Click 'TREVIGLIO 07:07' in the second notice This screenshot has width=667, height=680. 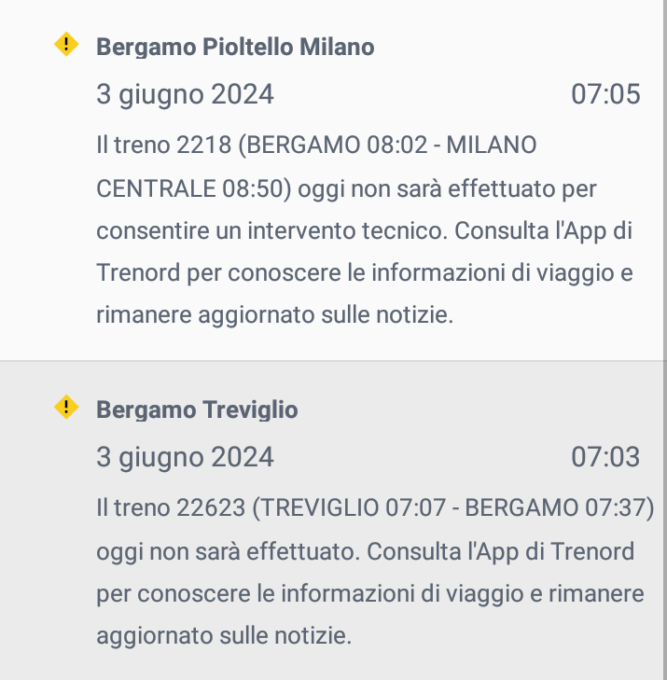353,508
